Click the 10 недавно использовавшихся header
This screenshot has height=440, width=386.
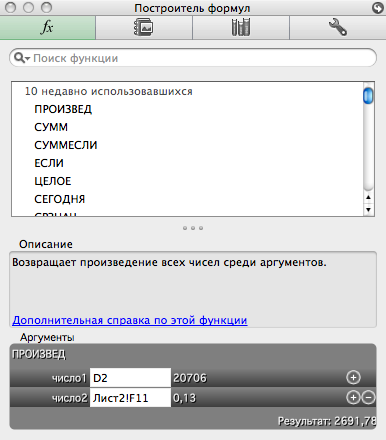coord(109,91)
